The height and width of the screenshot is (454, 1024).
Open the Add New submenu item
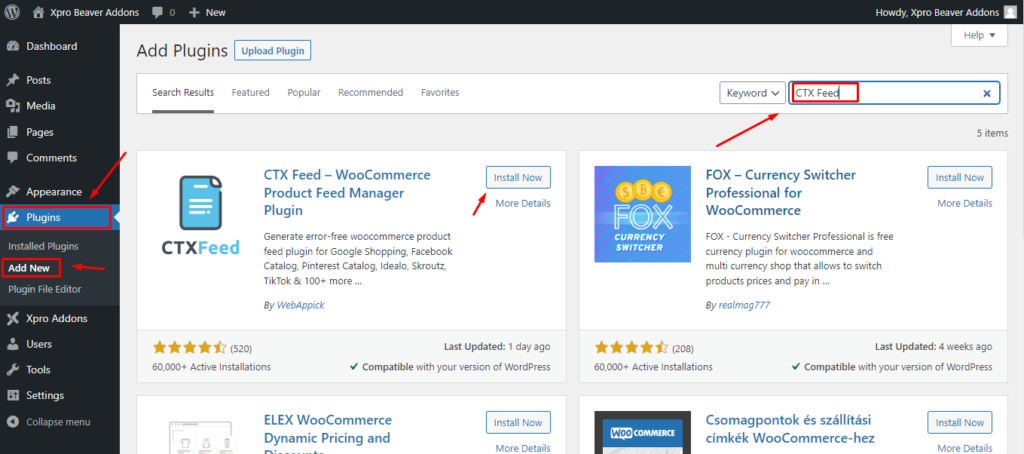tap(29, 268)
